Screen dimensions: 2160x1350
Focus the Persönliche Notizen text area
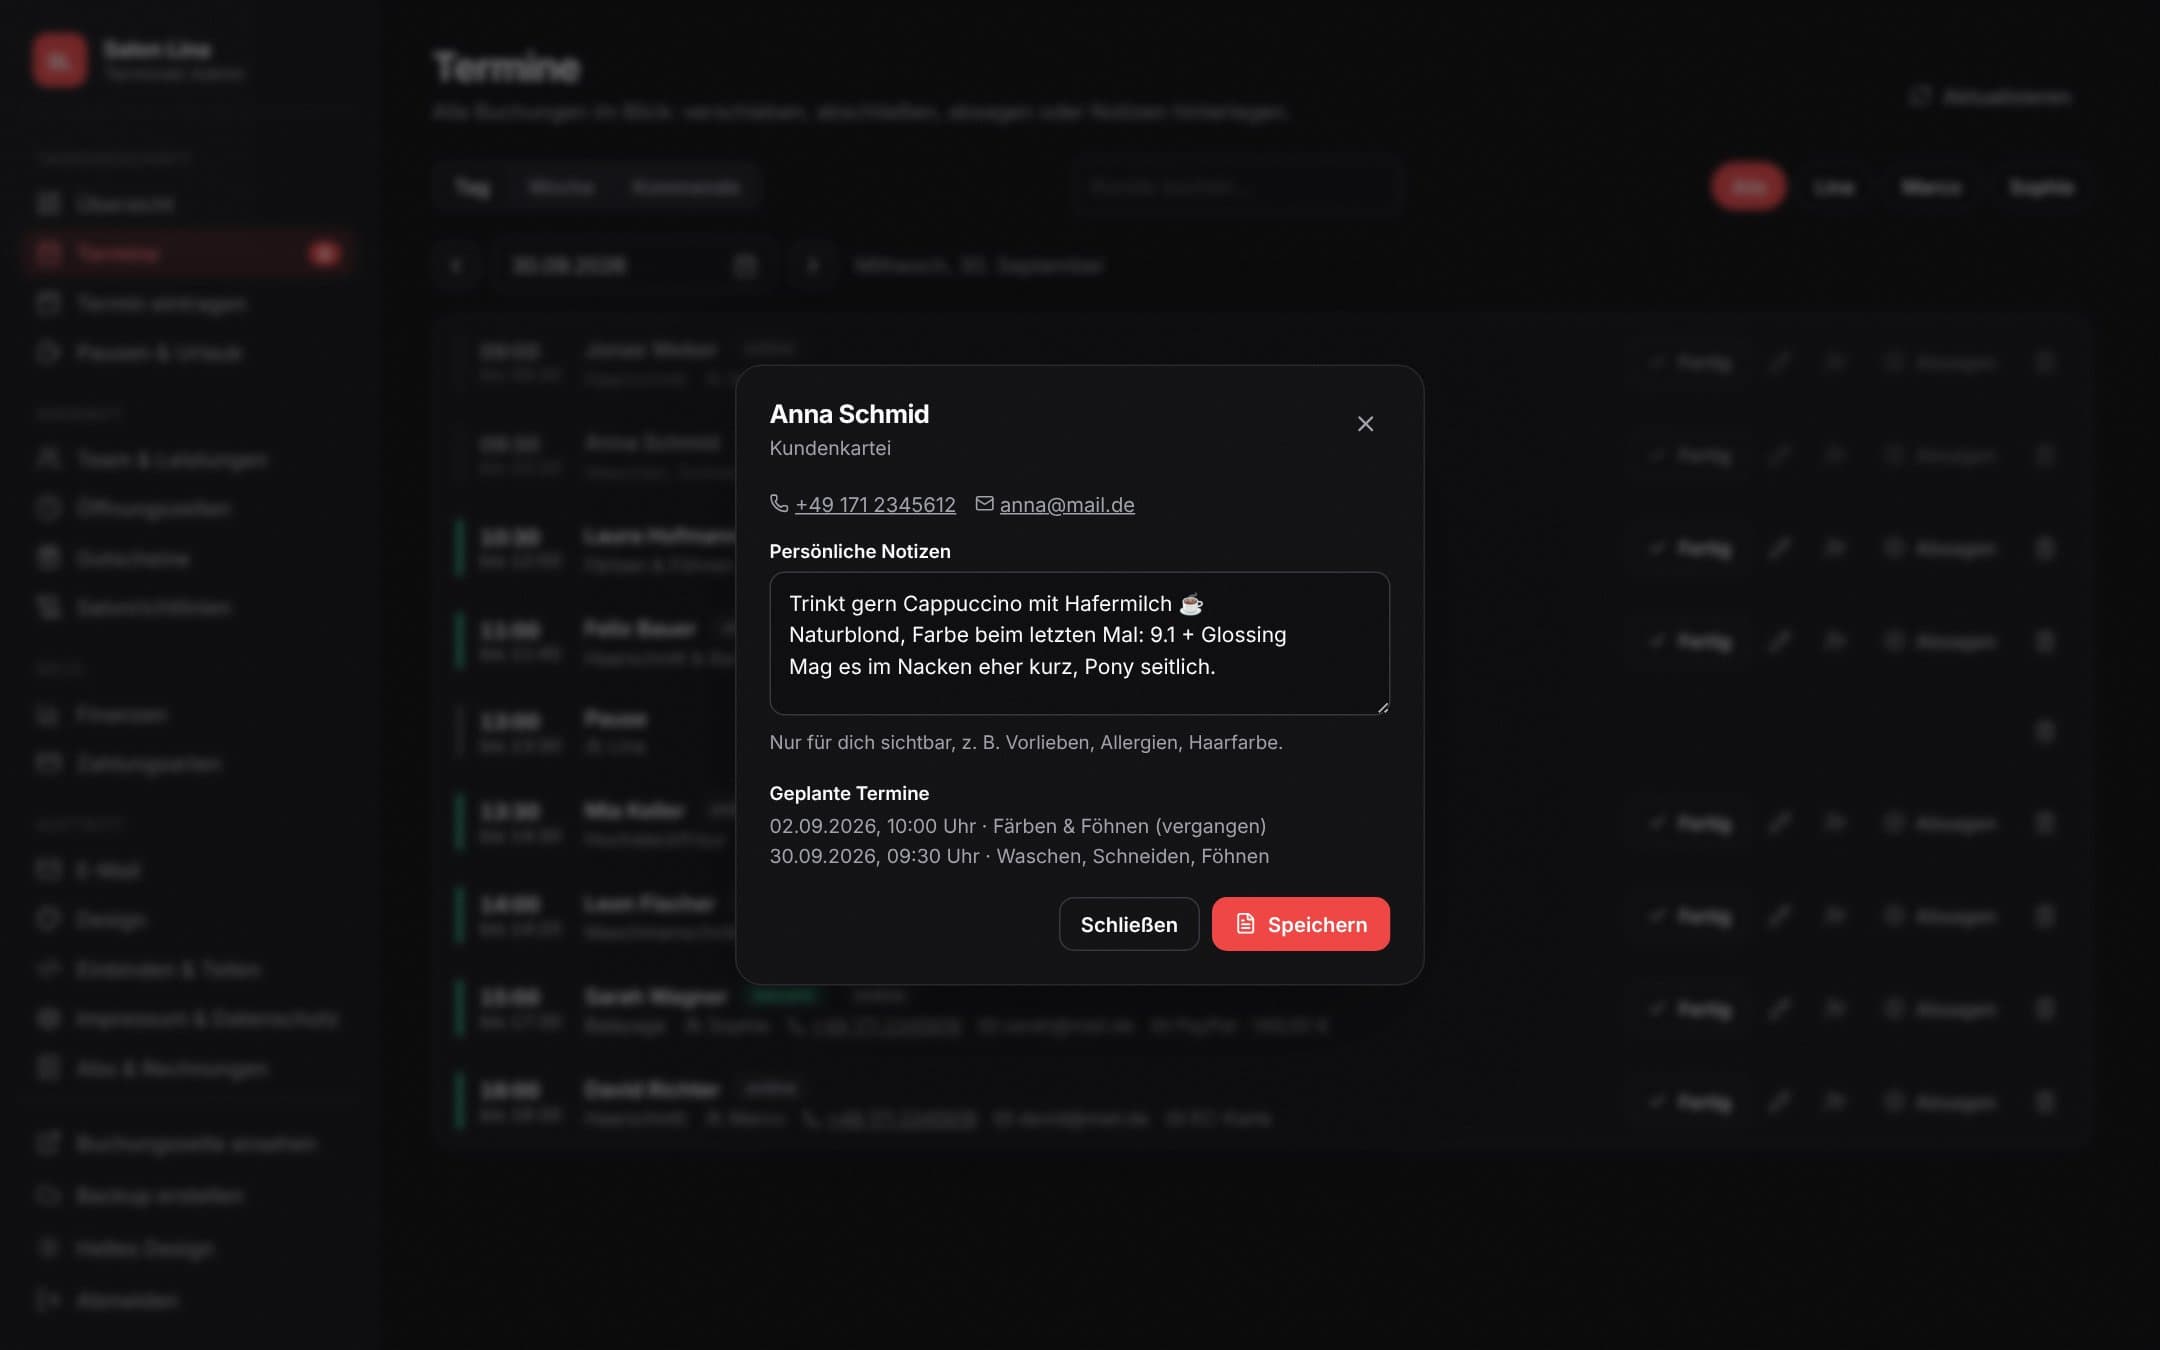(x=1079, y=643)
